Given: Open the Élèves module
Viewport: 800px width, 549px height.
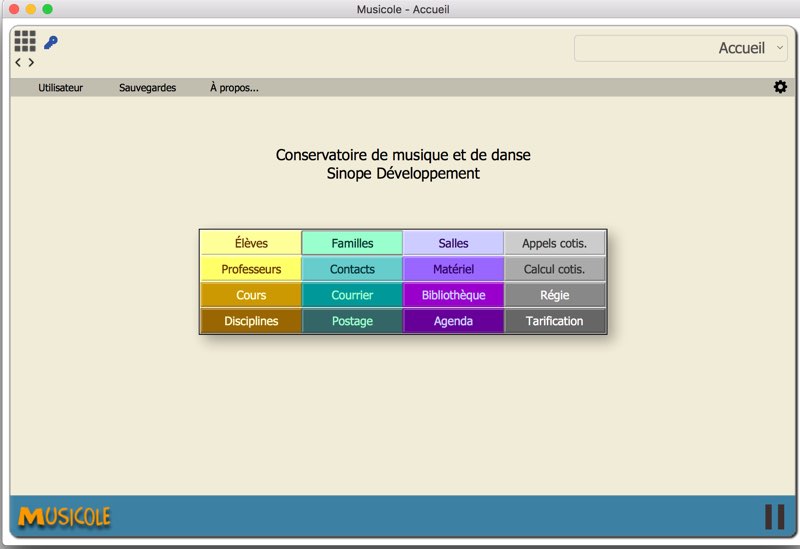Looking at the screenshot, I should [251, 243].
